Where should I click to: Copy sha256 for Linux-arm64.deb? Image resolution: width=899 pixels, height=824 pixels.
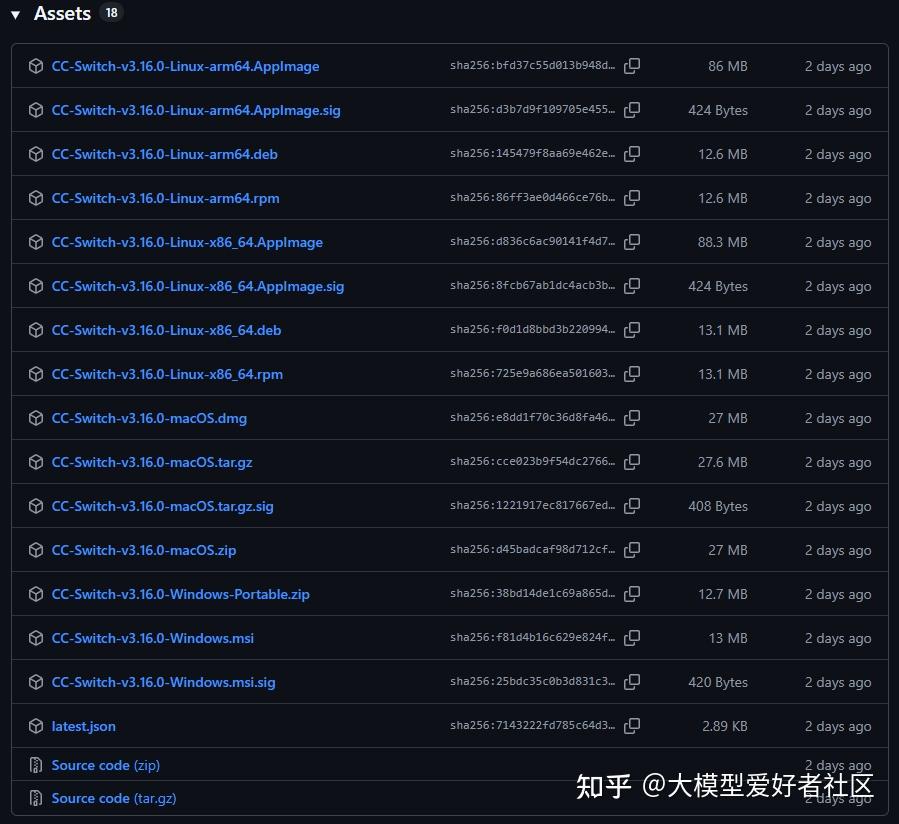(x=632, y=154)
